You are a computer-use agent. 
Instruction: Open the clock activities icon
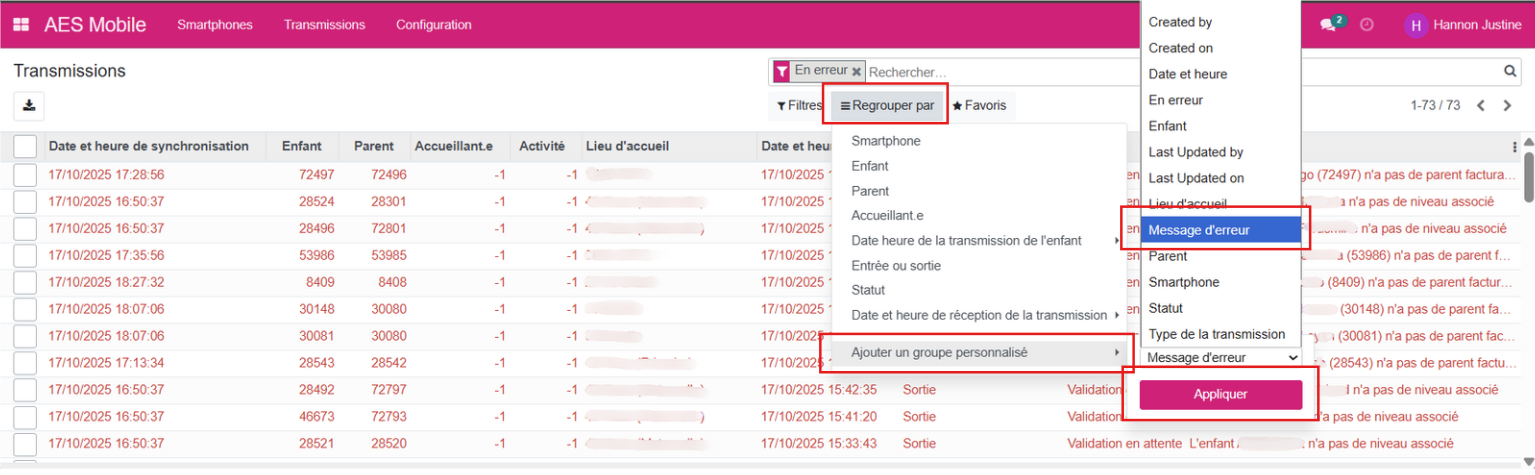(1367, 25)
